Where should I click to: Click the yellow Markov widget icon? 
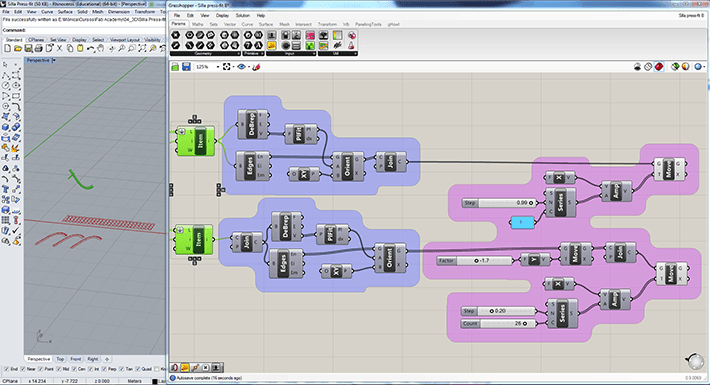tap(185, 367)
